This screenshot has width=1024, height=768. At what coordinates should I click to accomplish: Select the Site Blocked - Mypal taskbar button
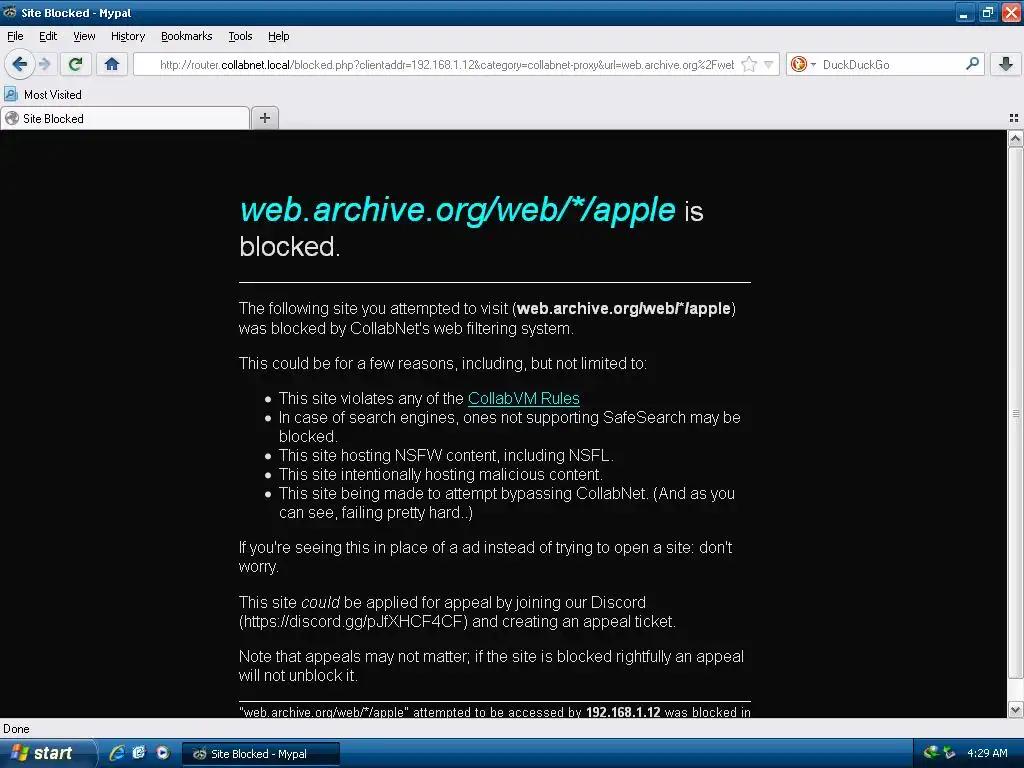(260, 754)
